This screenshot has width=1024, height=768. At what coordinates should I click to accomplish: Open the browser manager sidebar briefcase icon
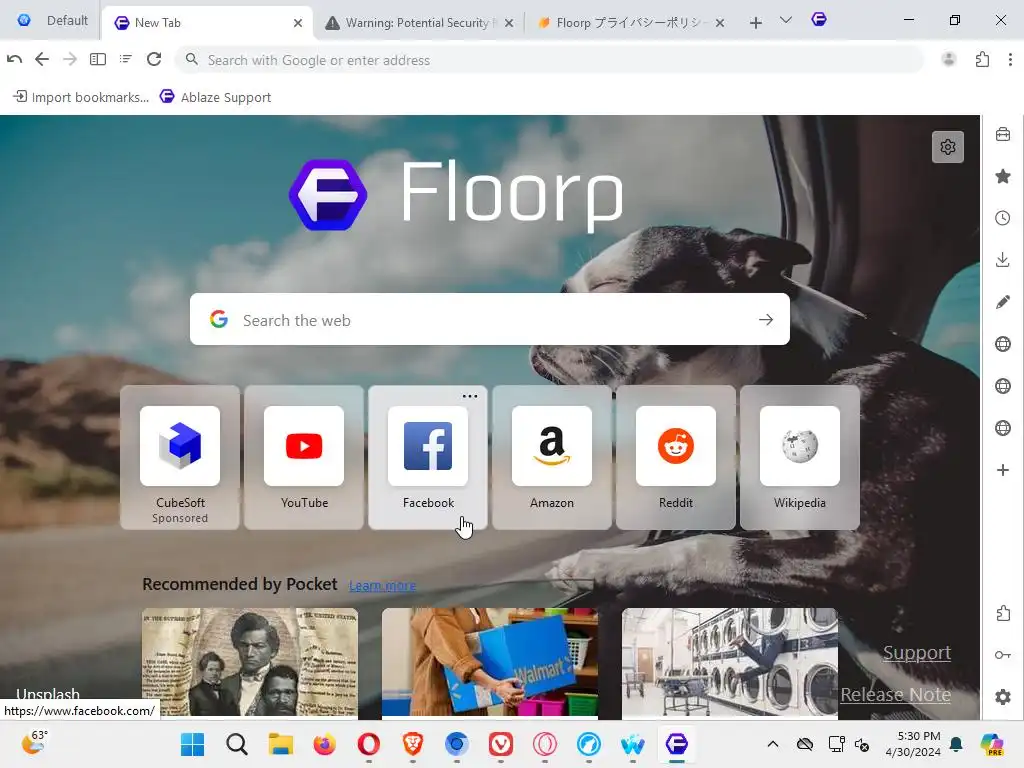pyautogui.click(x=1003, y=135)
